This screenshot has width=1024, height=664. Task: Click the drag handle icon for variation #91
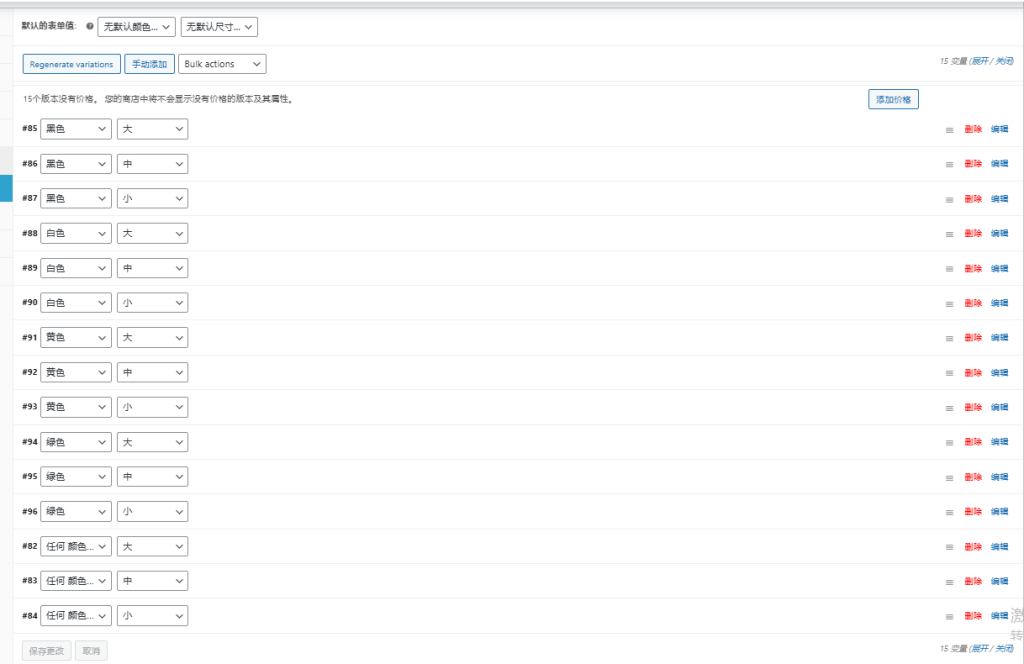(949, 338)
